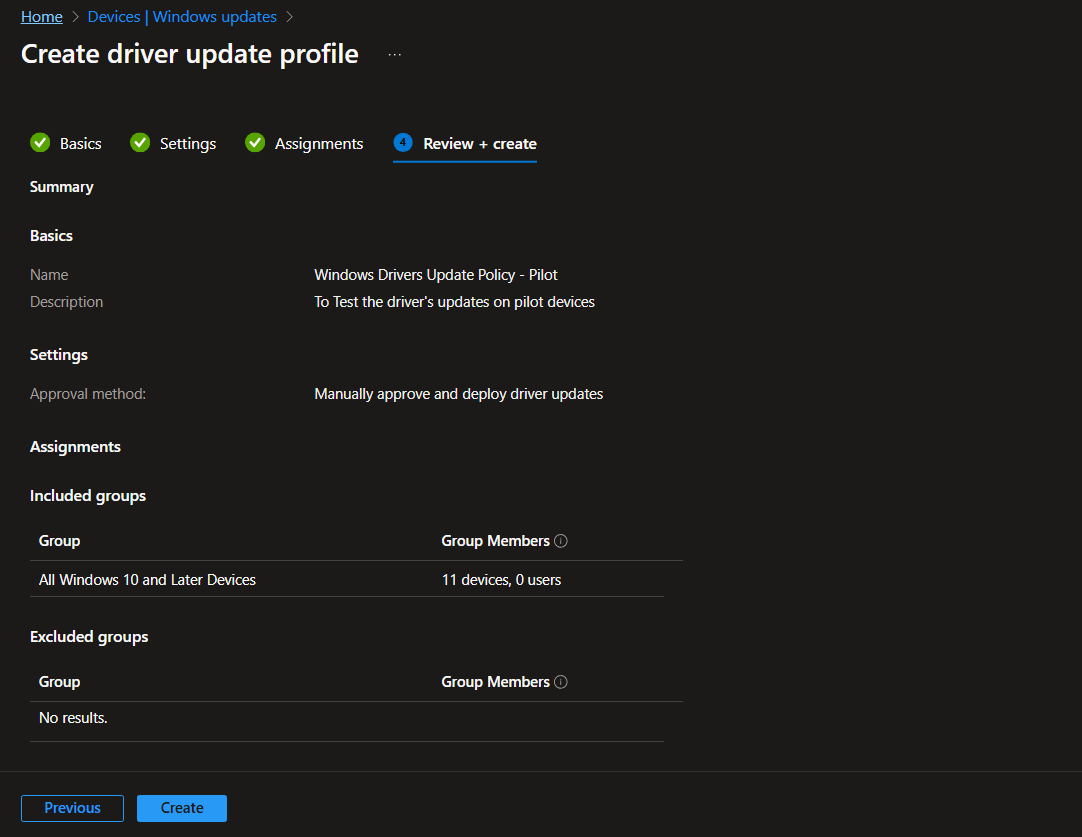
Task: Click the chevron after the Home breadcrumb
Action: (73, 16)
